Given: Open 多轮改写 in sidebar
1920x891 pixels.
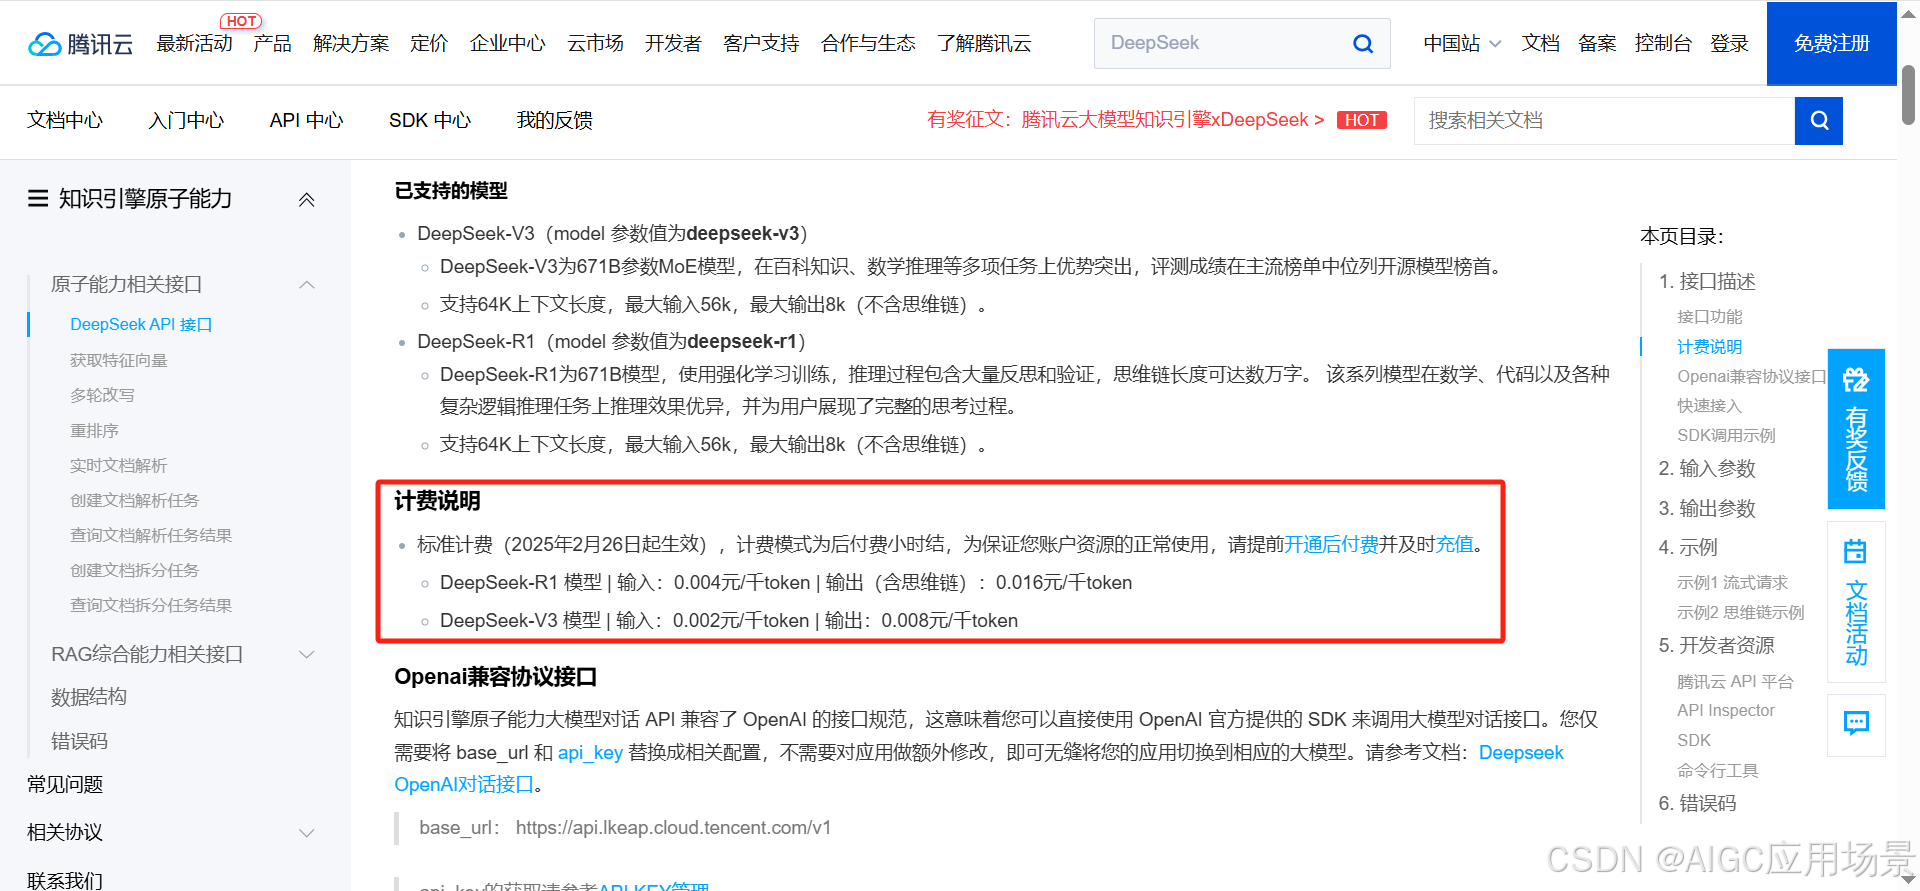Looking at the screenshot, I should [x=102, y=395].
